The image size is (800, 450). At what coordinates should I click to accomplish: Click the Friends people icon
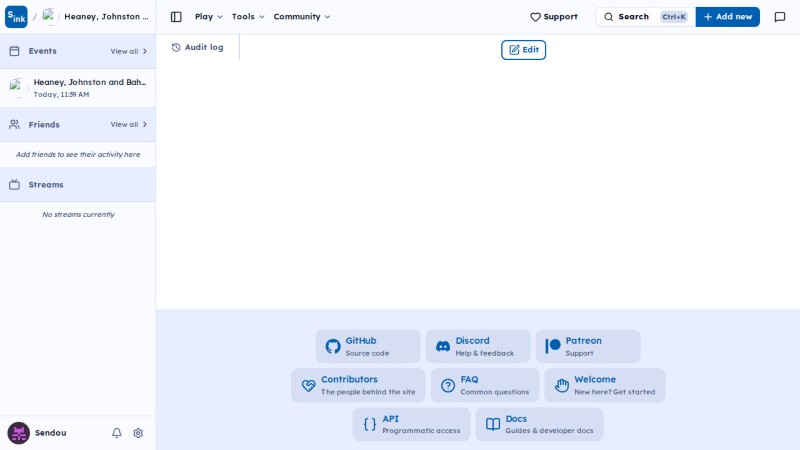[14, 124]
